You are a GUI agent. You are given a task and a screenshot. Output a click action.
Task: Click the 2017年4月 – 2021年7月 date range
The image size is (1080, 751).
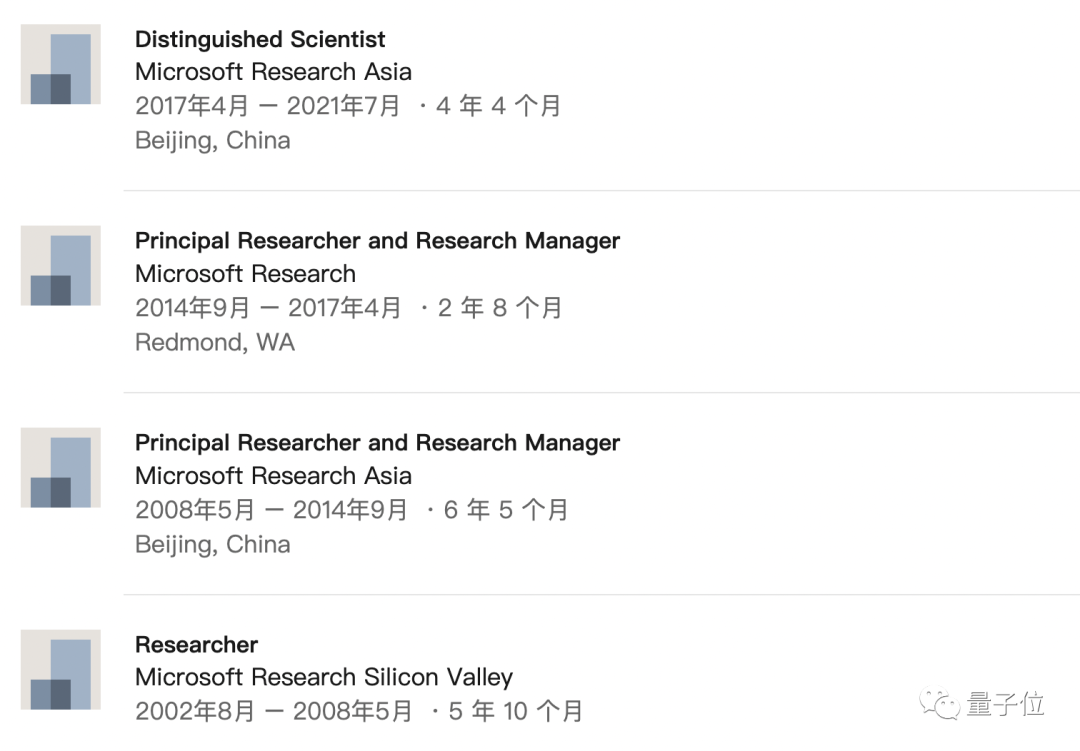coord(267,106)
